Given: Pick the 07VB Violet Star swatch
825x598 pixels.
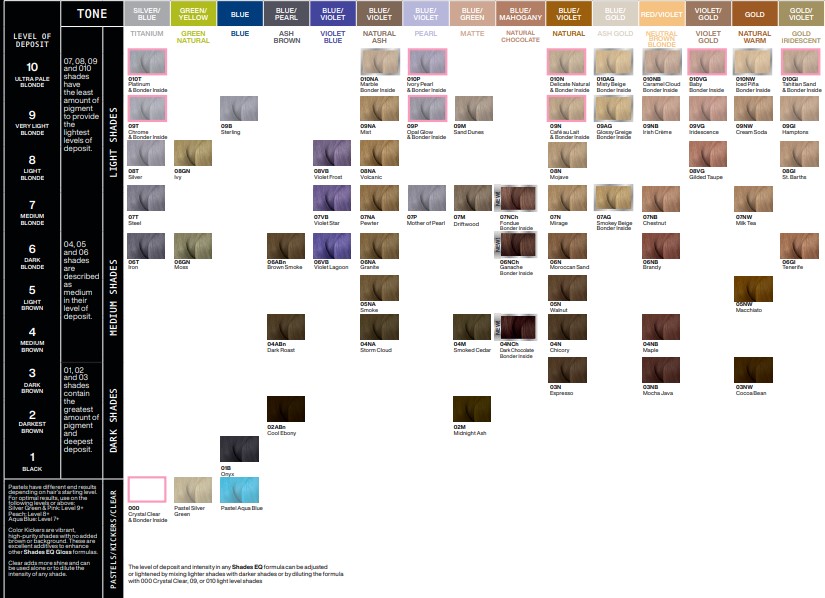Looking at the screenshot, I should click(x=332, y=198).
